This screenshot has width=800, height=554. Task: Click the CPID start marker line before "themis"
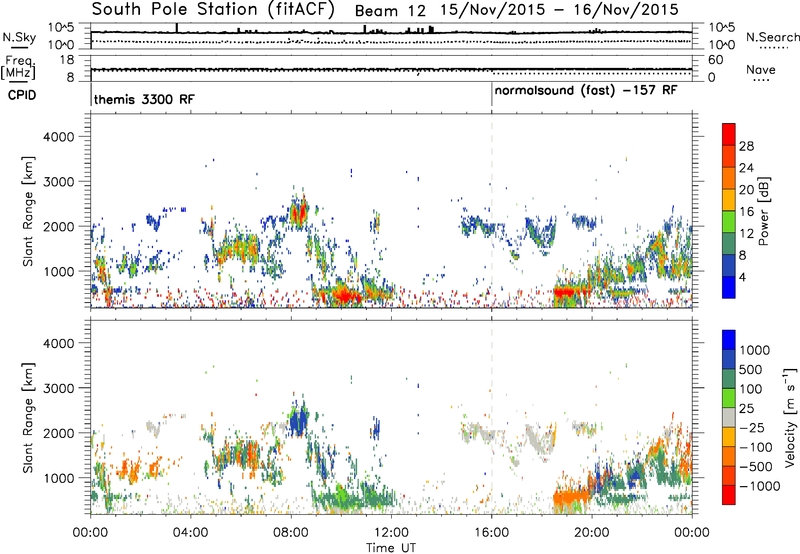click(x=91, y=95)
